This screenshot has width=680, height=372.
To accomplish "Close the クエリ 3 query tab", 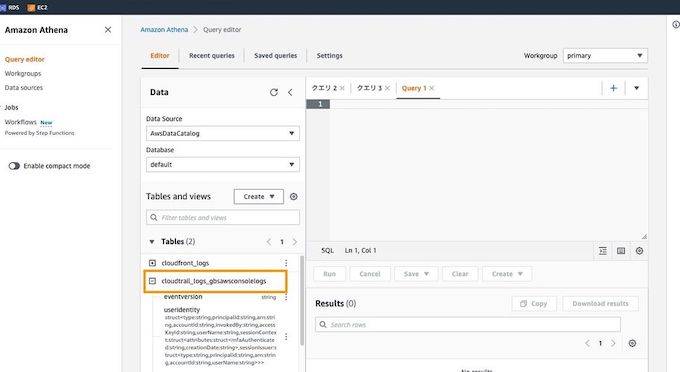I will point(387,88).
